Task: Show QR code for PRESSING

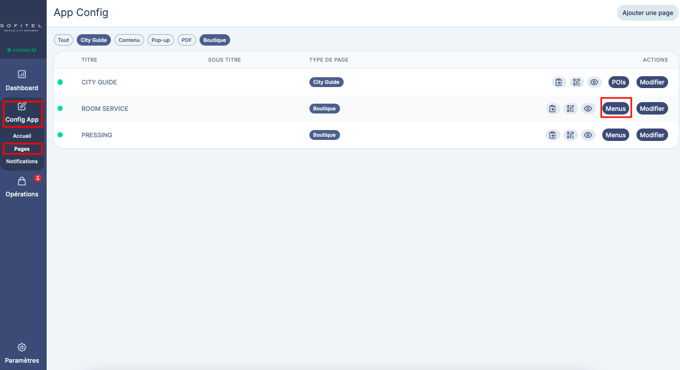Action: pyautogui.click(x=570, y=135)
